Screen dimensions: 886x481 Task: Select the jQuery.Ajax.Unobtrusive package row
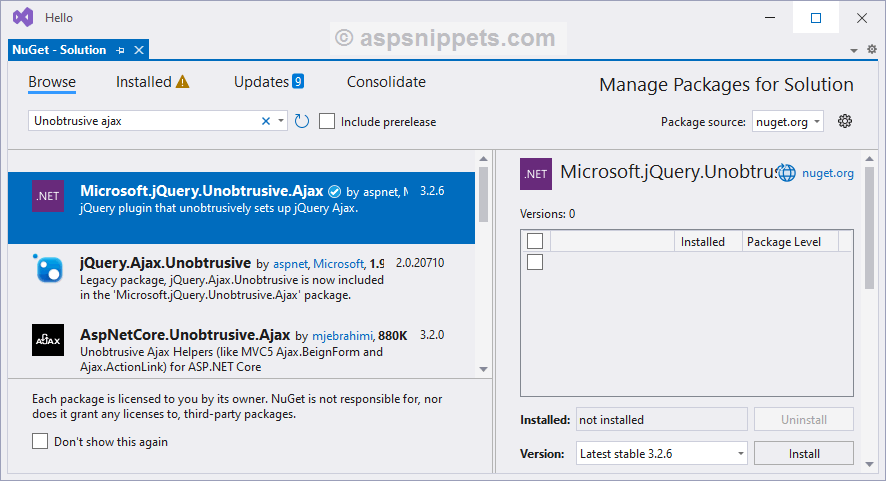click(241, 279)
